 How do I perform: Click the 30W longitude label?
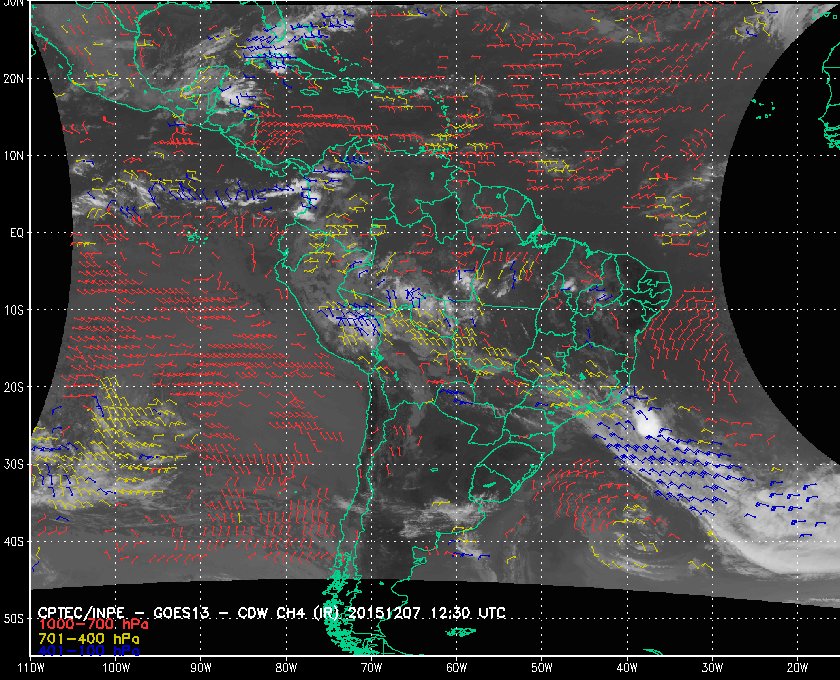point(712,668)
